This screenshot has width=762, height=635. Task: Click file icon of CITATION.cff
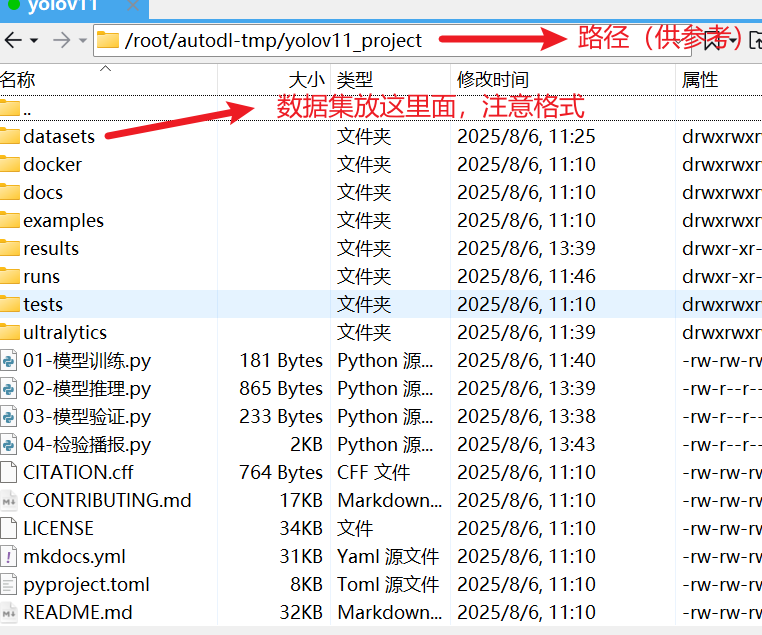(x=8, y=472)
